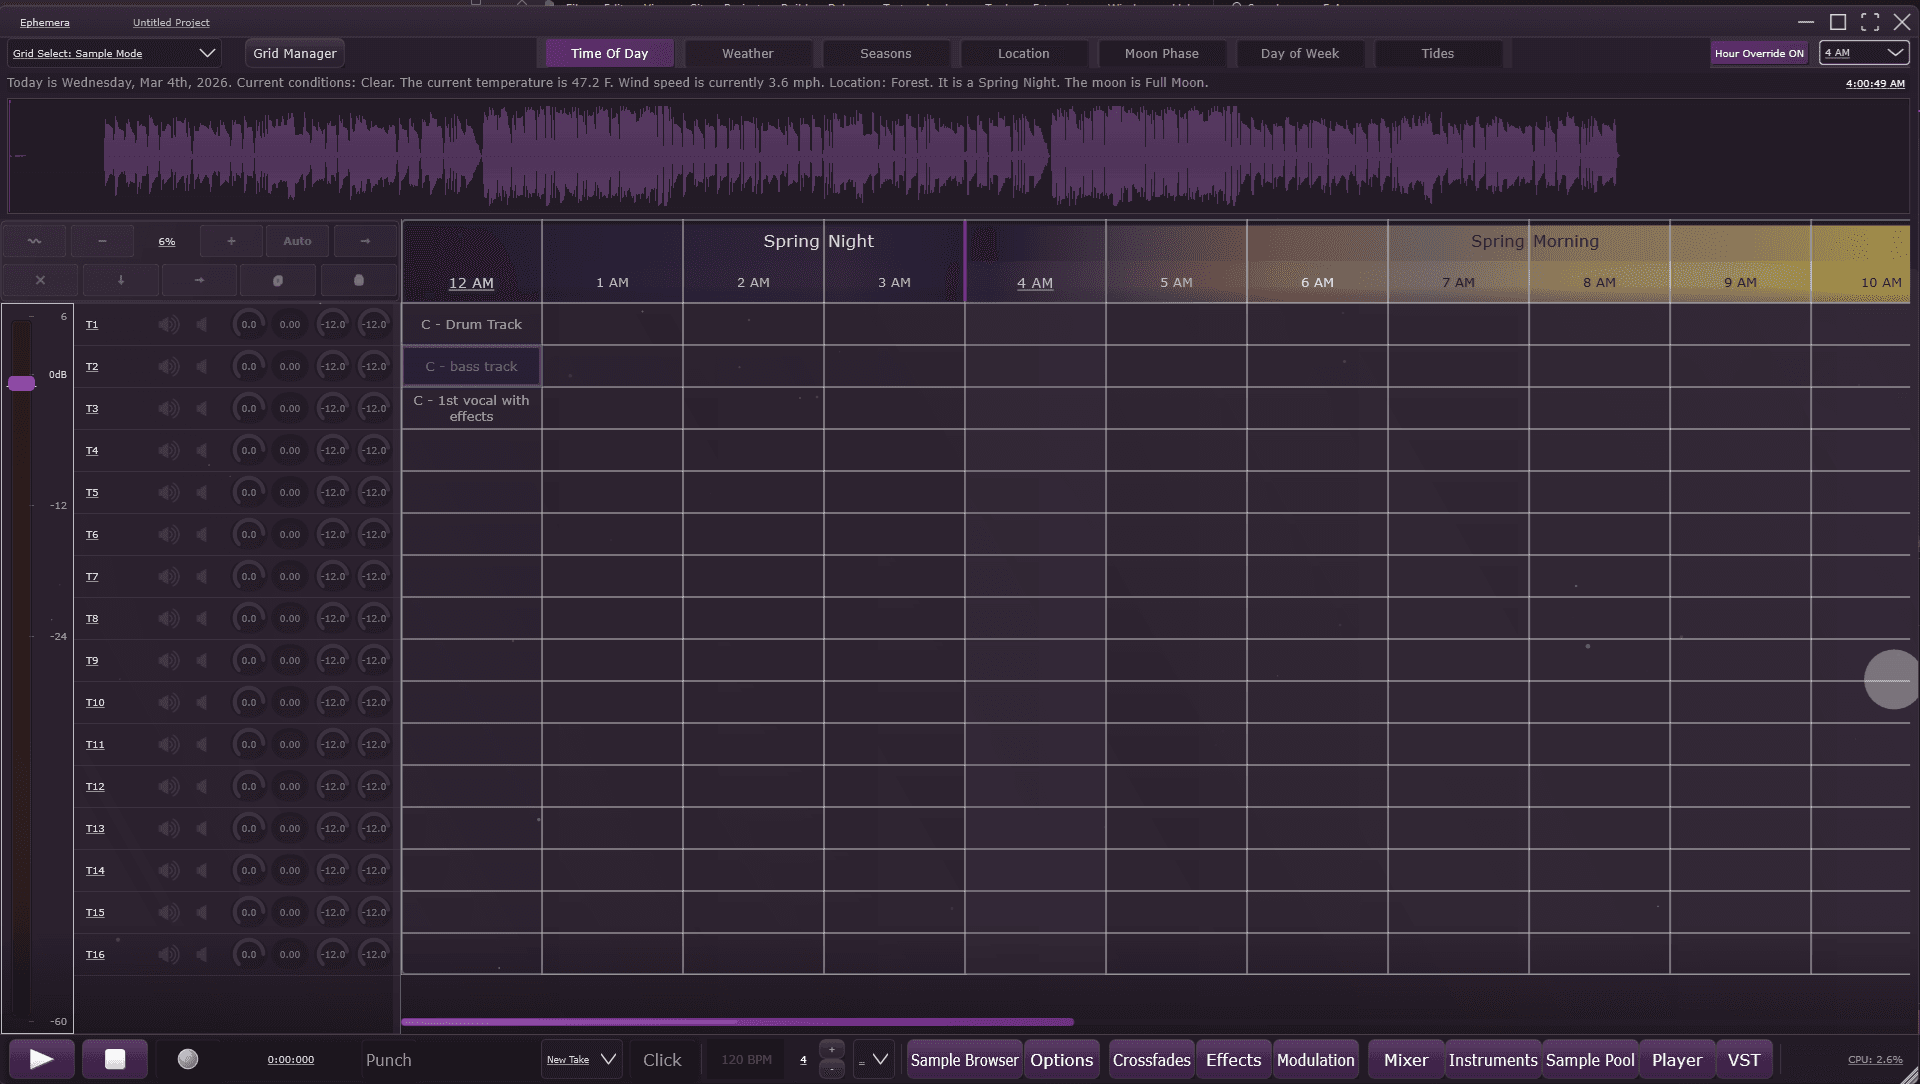
Task: Open the Sample Browser panel
Action: [964, 1060]
